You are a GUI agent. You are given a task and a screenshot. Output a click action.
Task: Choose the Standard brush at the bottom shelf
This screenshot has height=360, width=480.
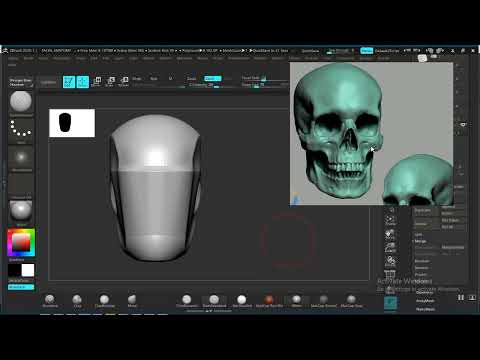click(x=50, y=301)
